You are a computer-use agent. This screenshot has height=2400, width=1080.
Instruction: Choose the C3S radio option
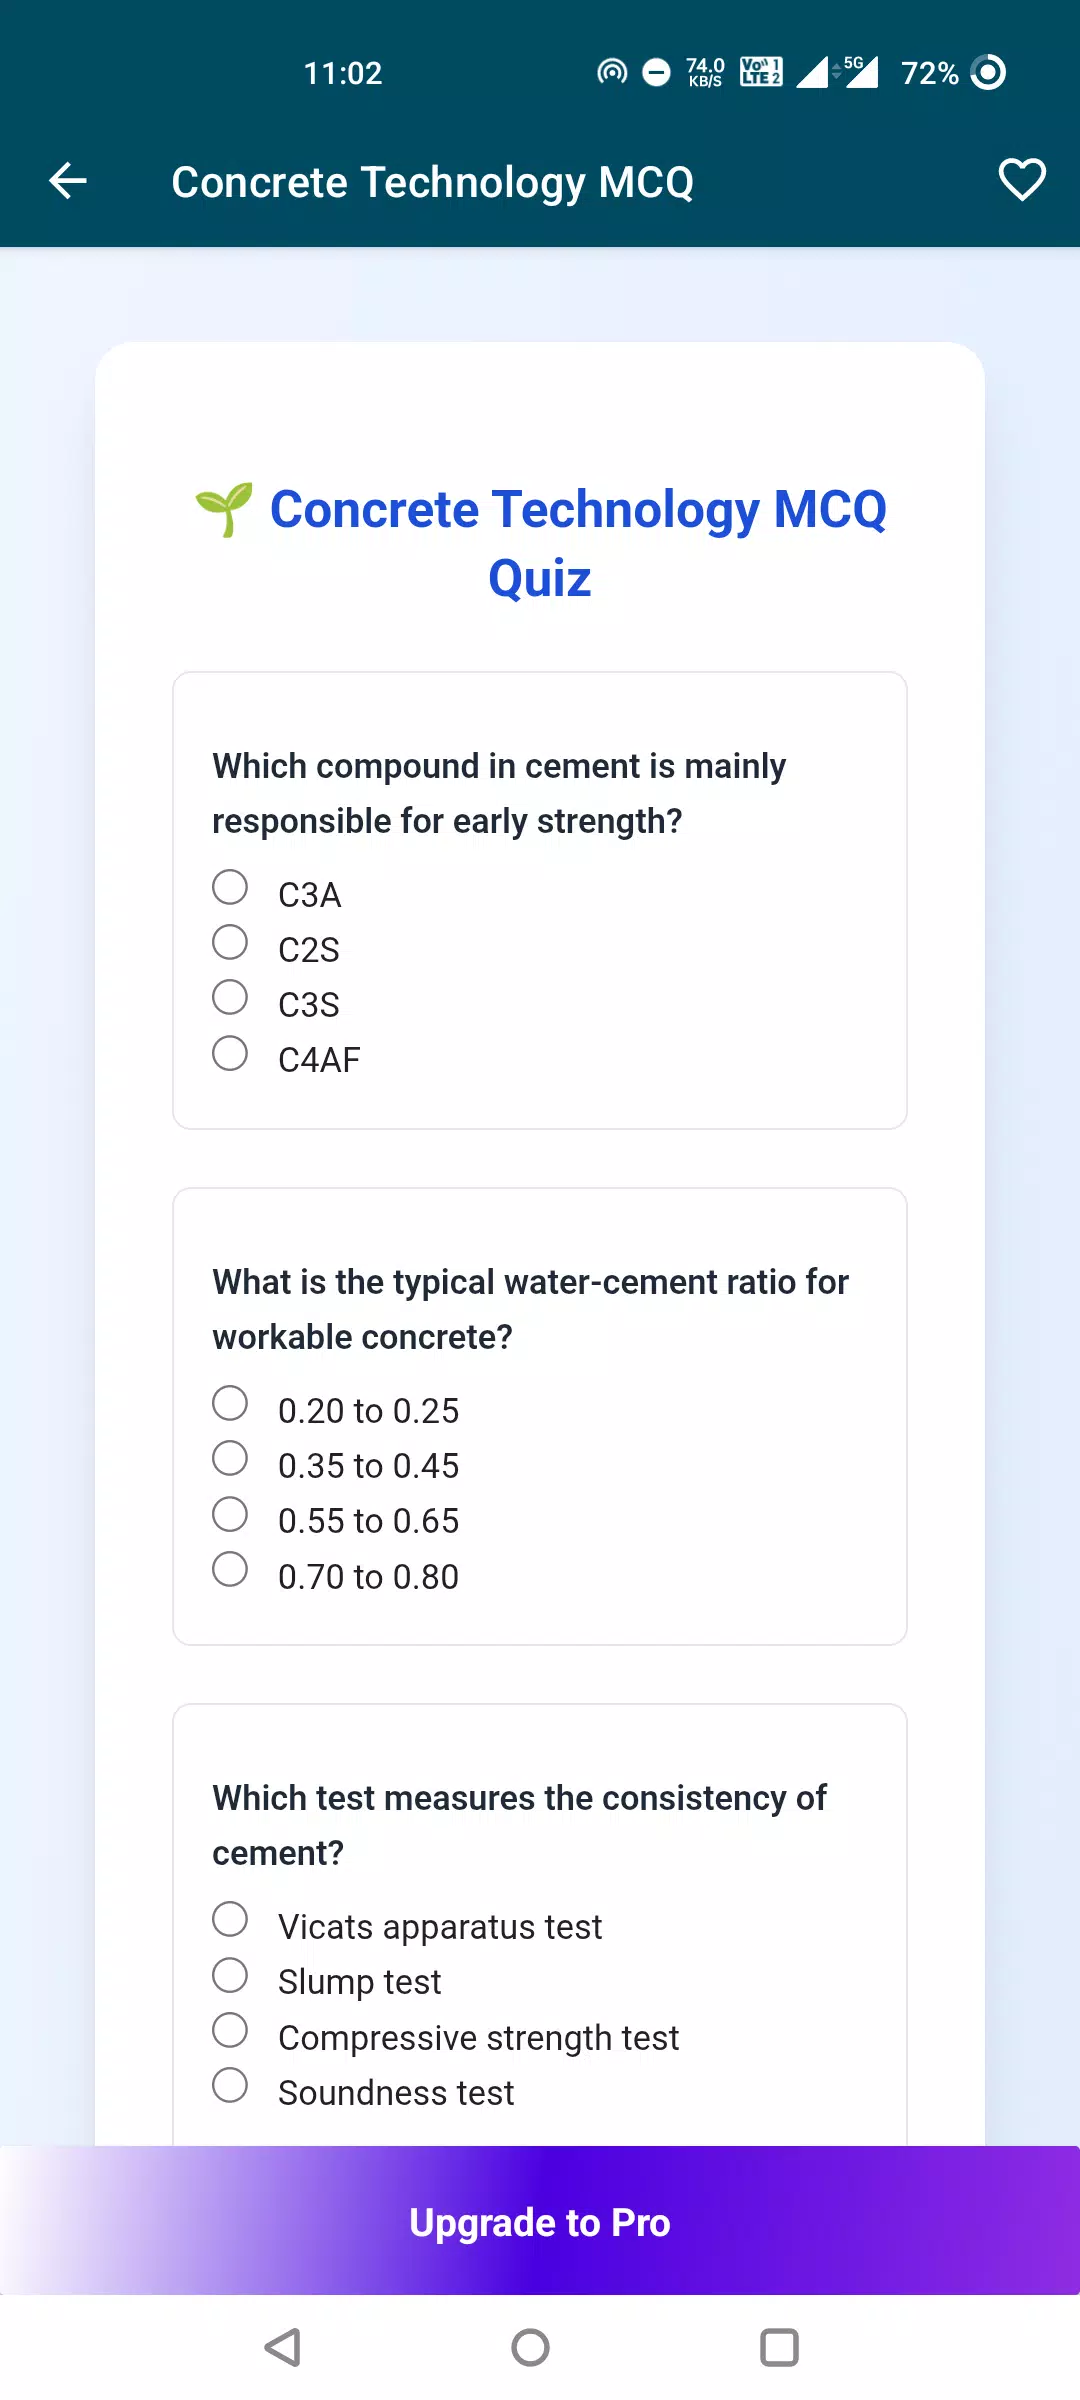click(x=230, y=997)
